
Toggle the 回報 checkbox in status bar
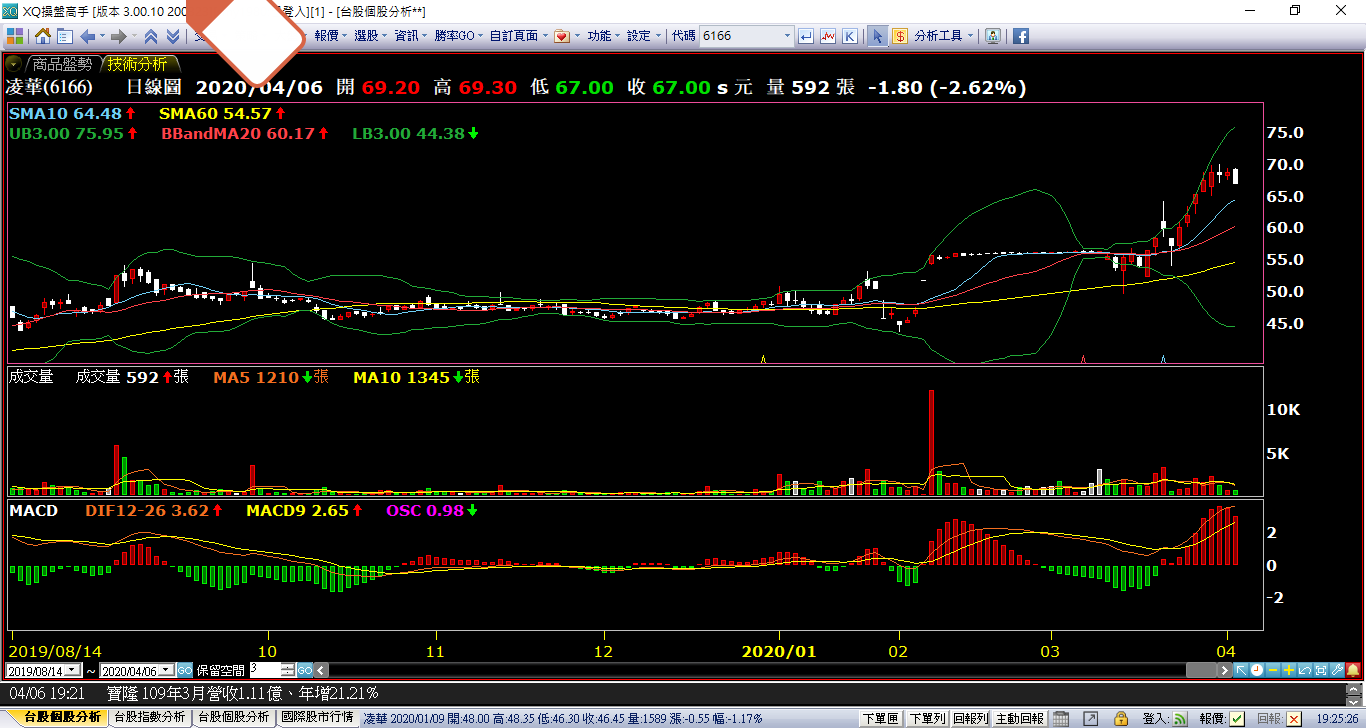1294,718
